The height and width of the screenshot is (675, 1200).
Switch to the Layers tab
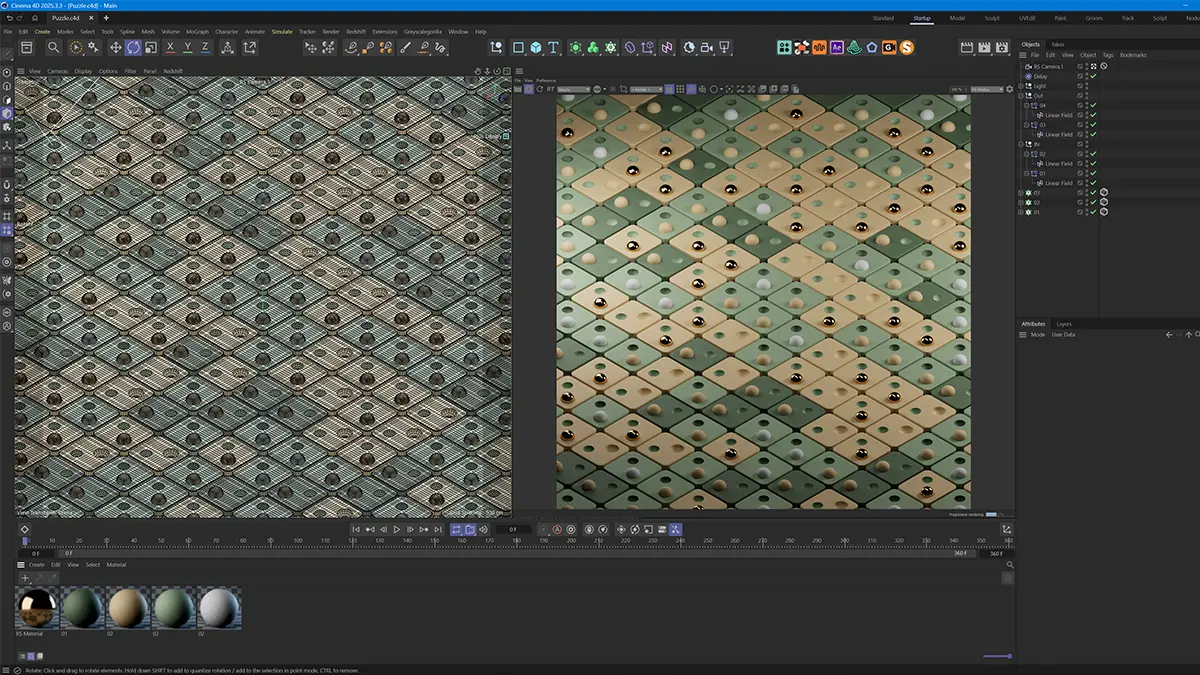pyautogui.click(x=1064, y=324)
